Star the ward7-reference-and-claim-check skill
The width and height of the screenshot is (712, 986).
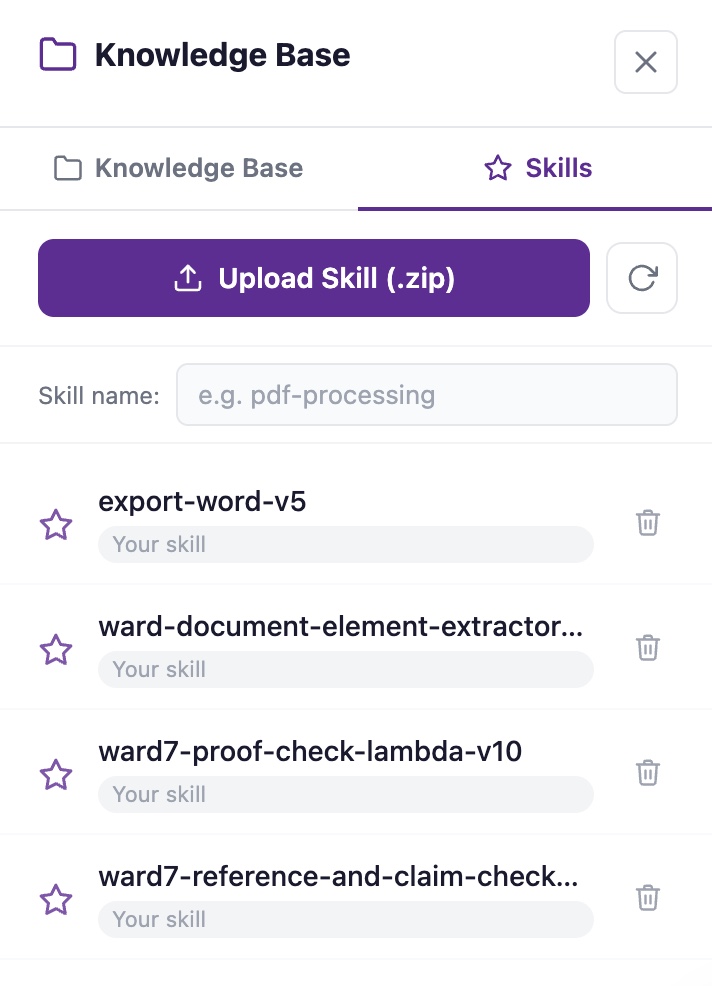point(56,899)
